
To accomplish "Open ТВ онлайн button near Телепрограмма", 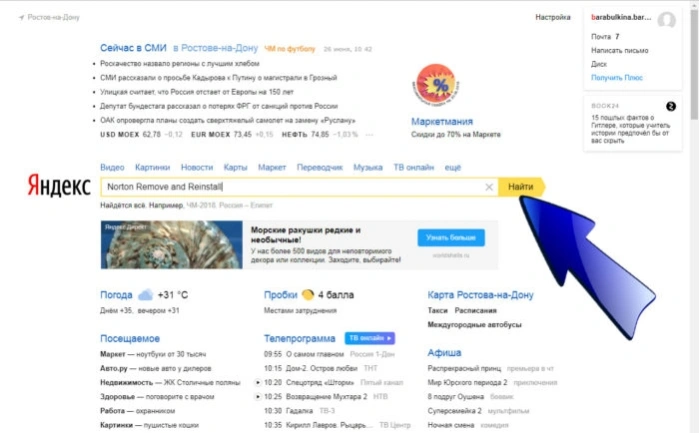I will (370, 338).
